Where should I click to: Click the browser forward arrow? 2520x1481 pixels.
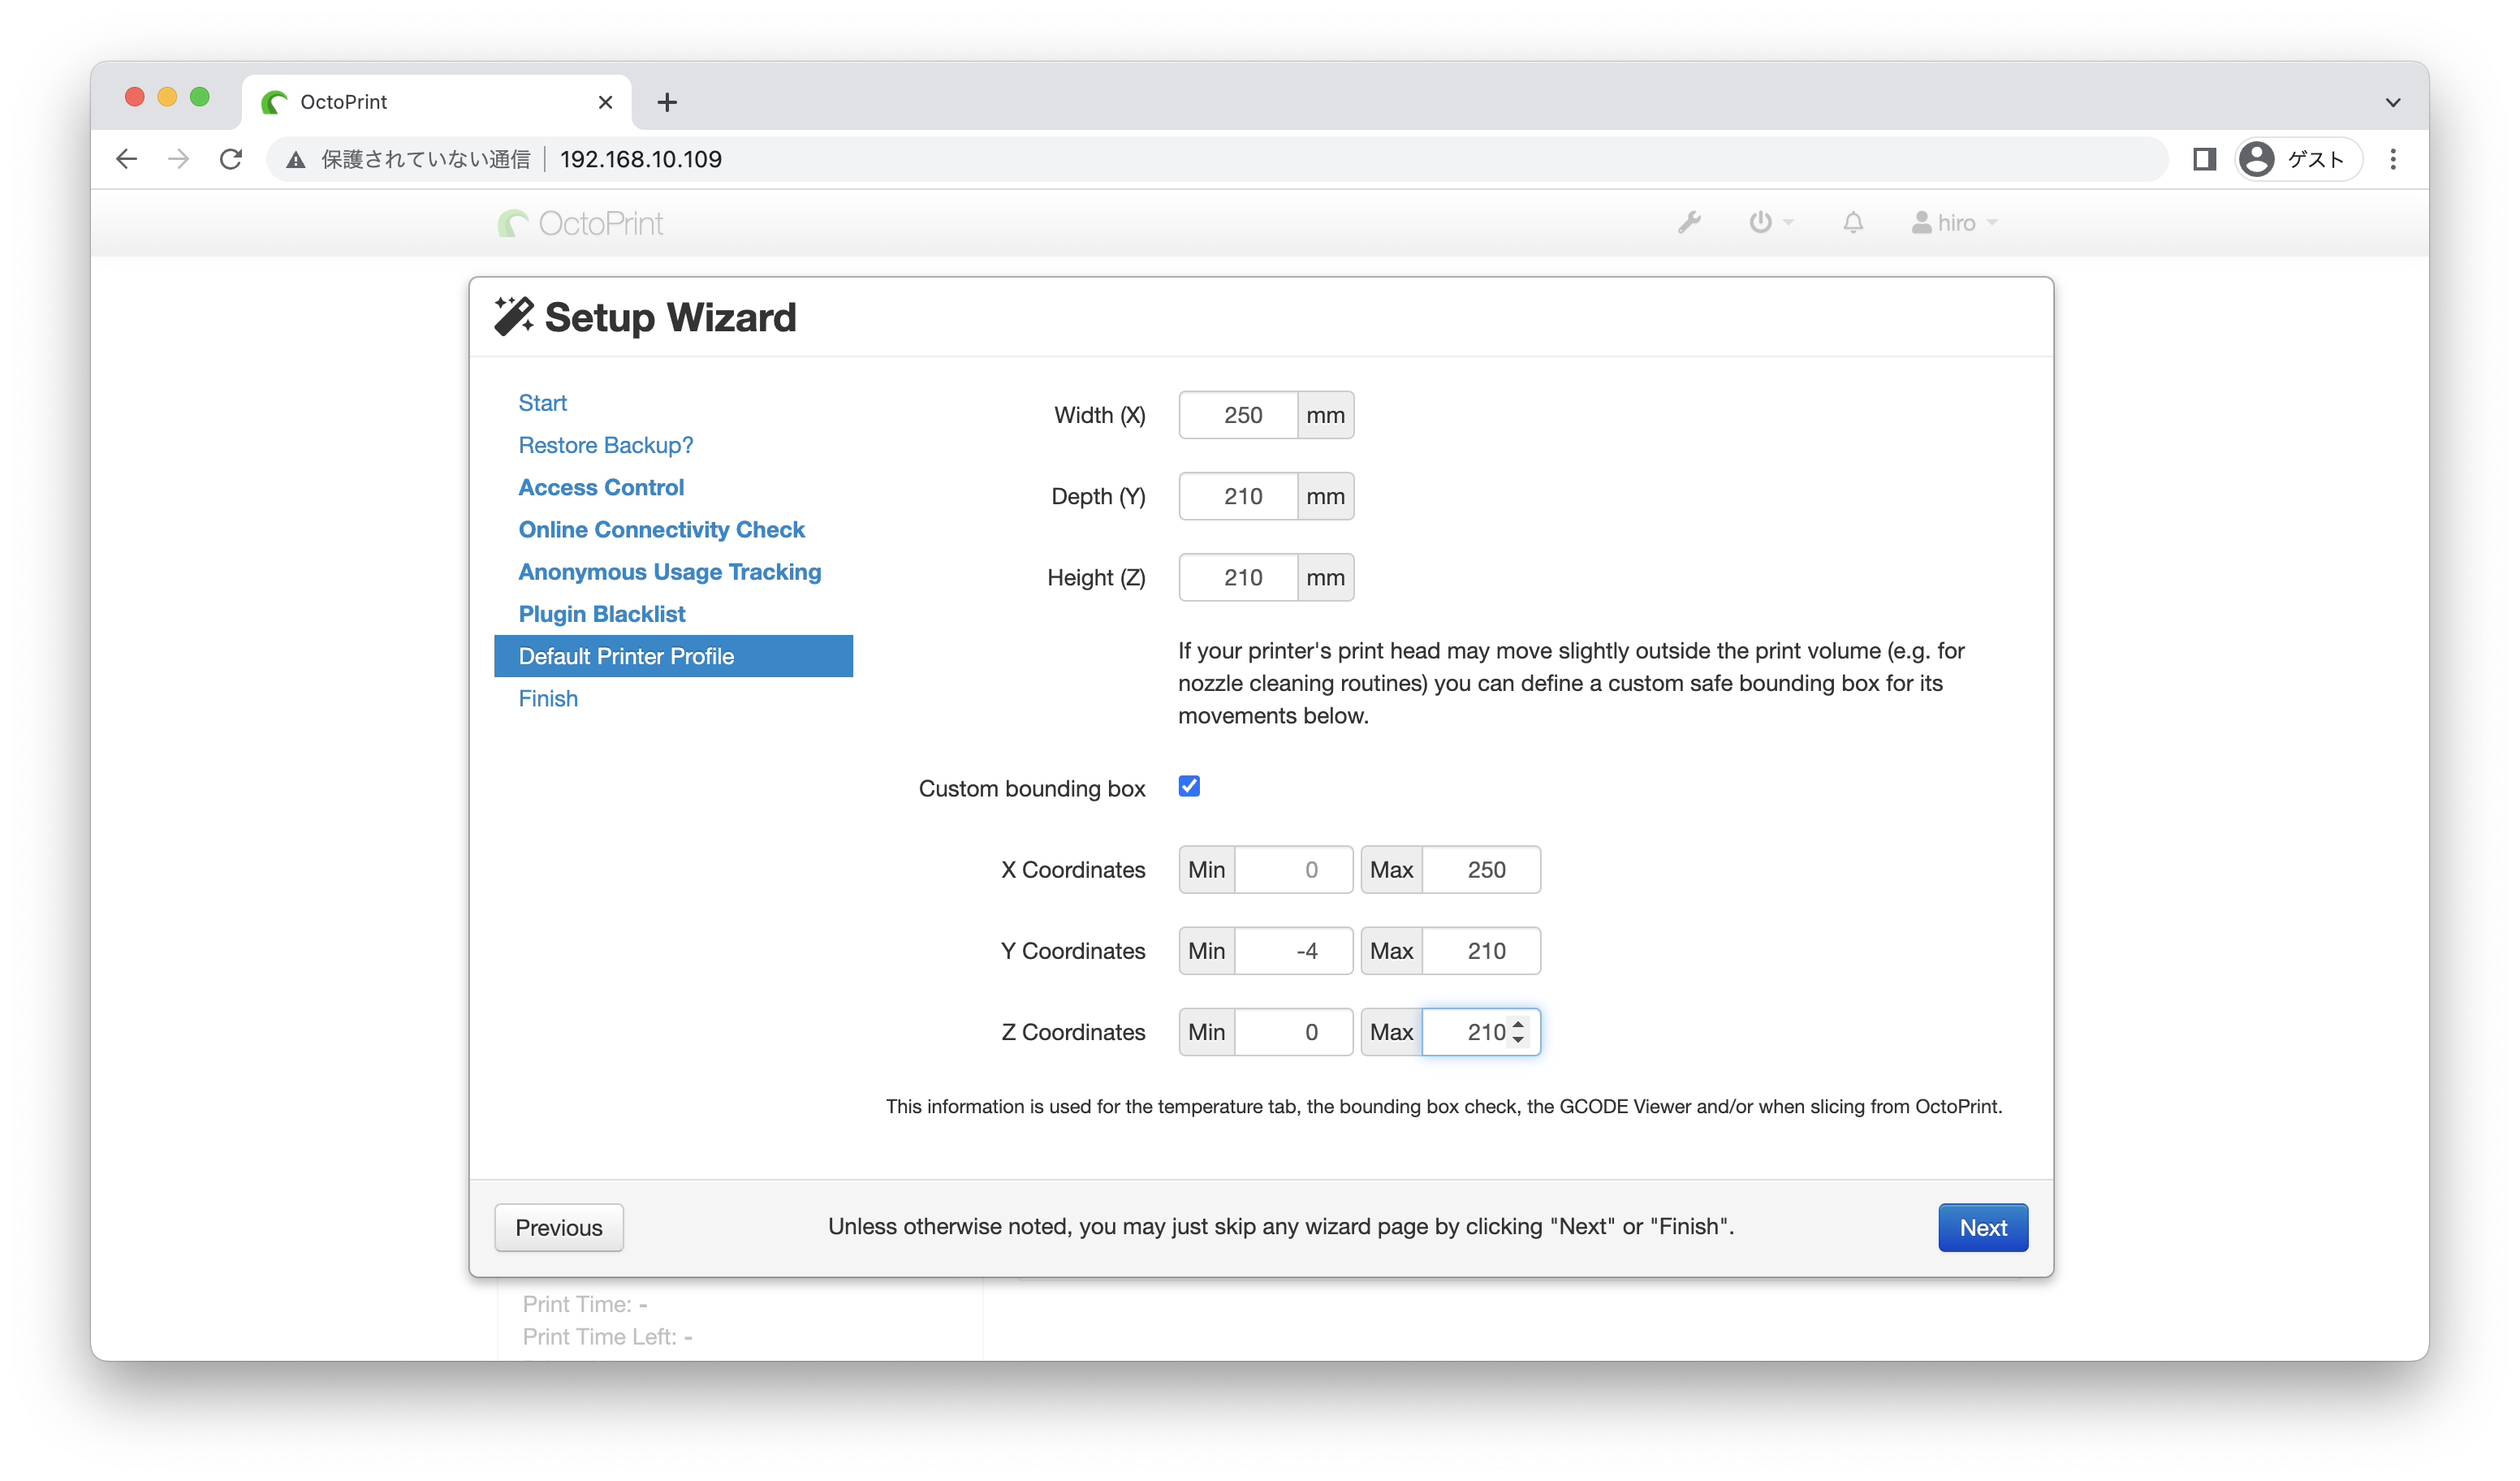click(179, 159)
